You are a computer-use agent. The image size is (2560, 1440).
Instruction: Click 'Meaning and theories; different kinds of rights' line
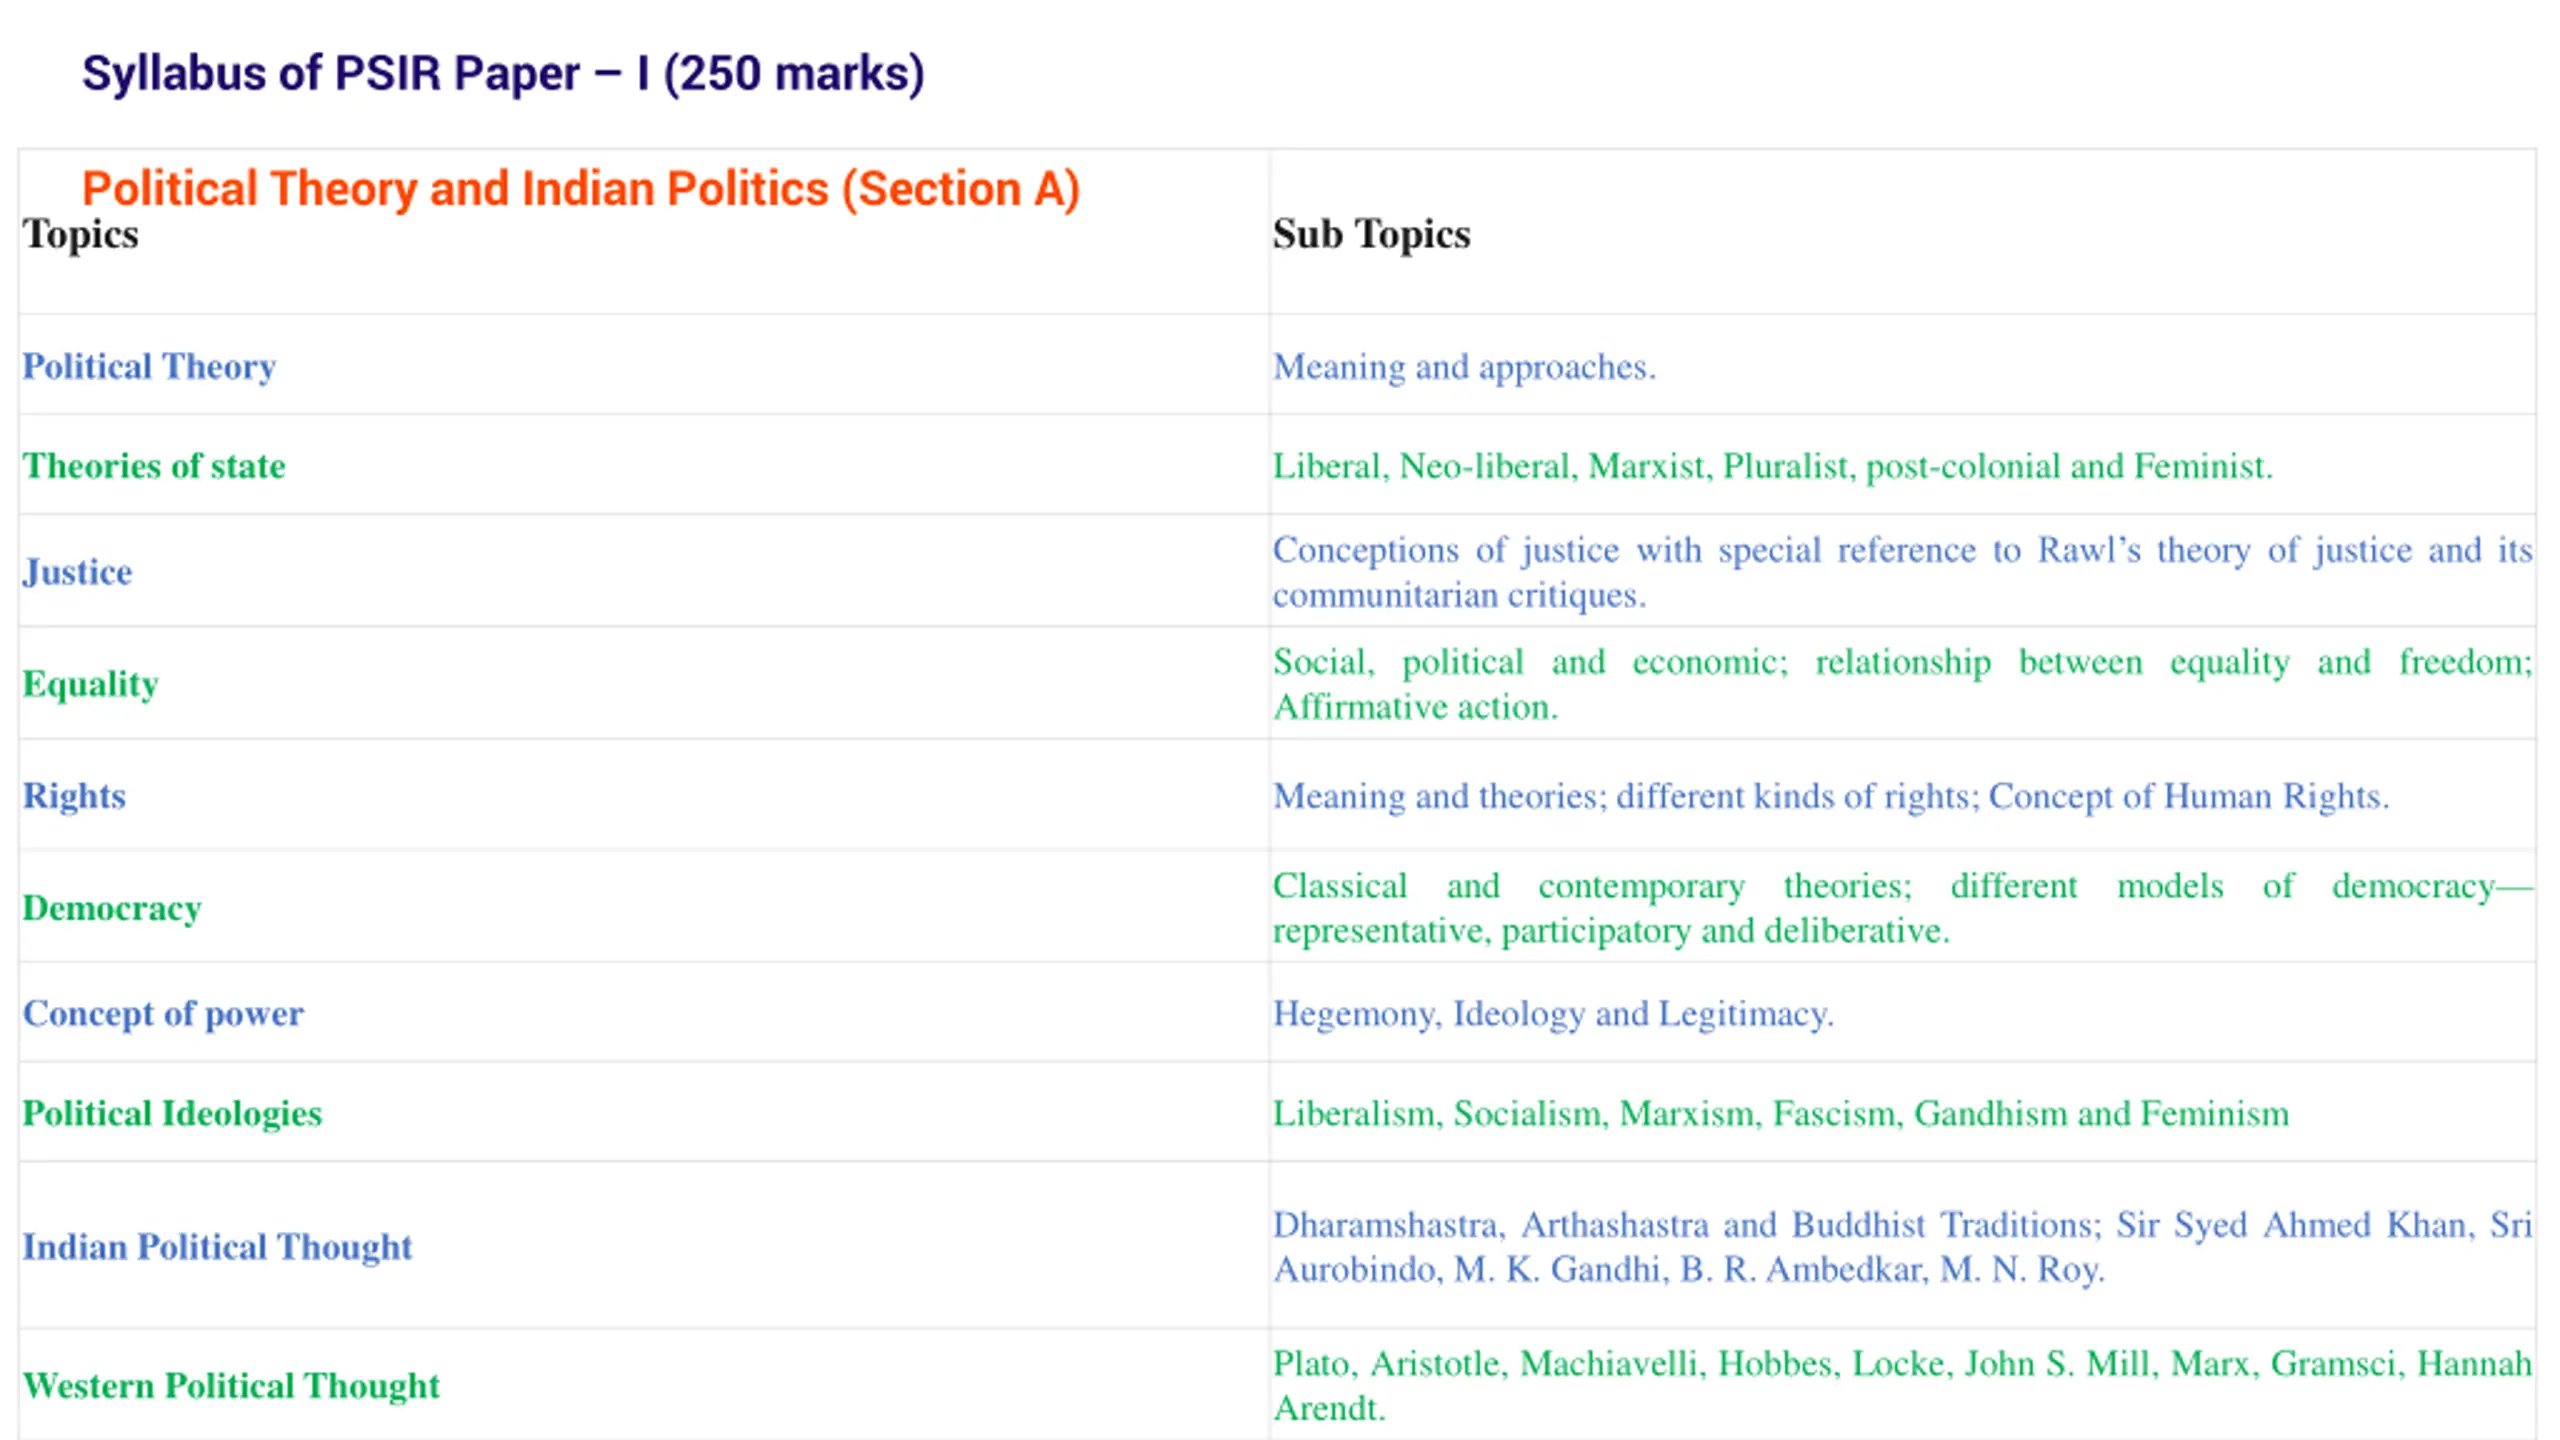(1830, 796)
